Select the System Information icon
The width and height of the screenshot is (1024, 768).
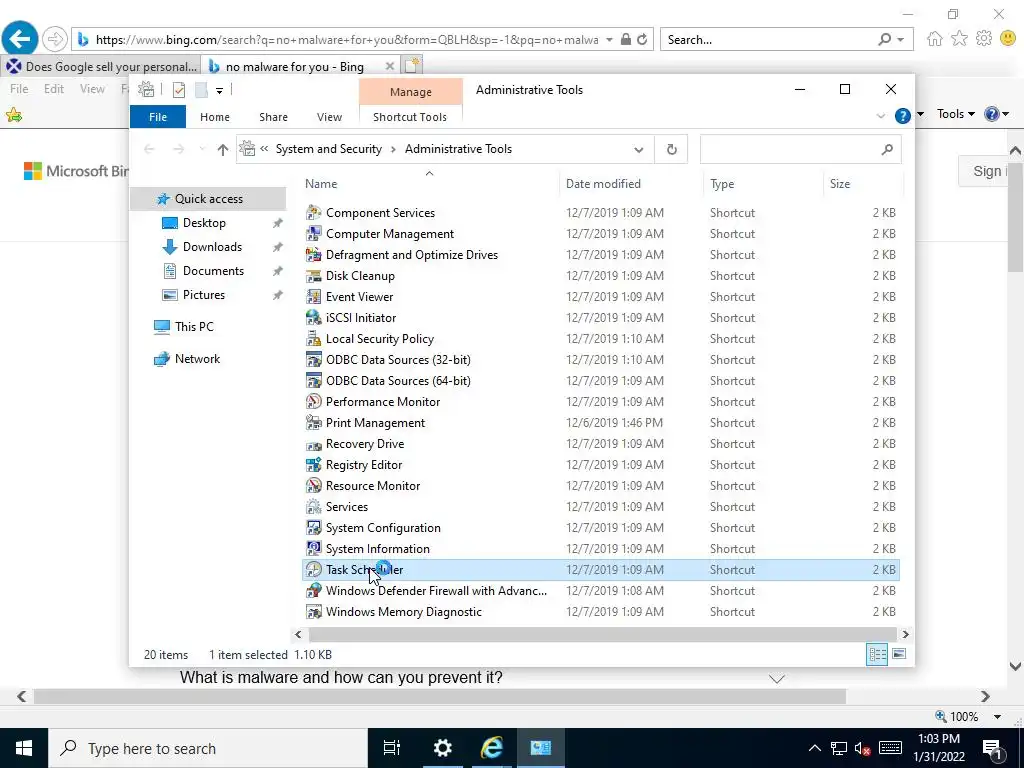[x=314, y=549]
